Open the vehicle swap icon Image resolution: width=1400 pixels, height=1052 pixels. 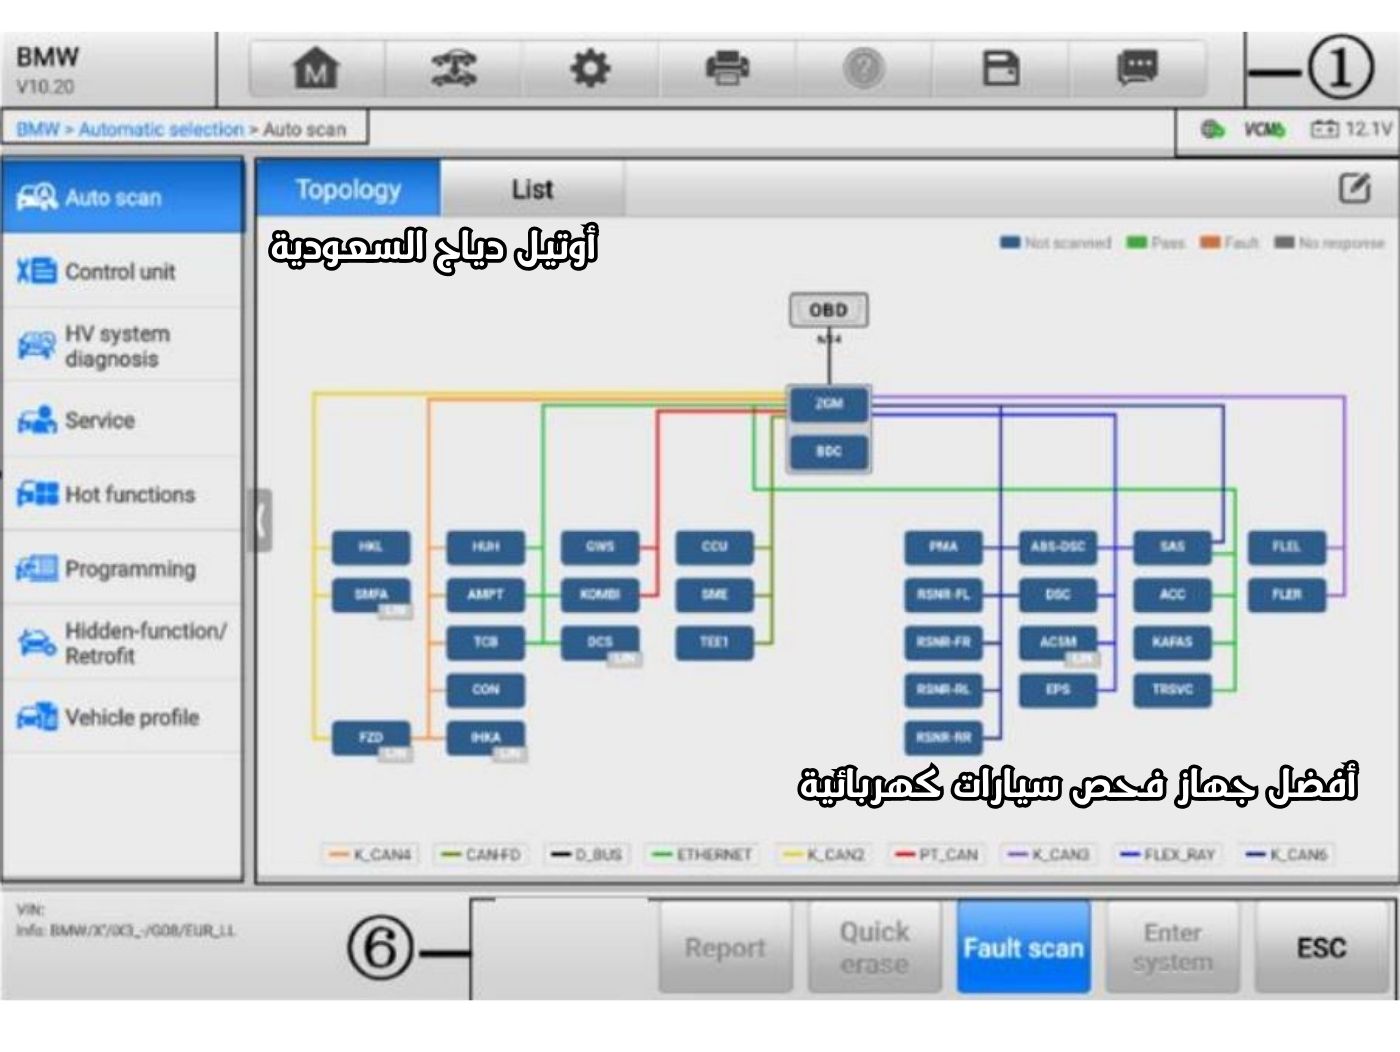453,69
